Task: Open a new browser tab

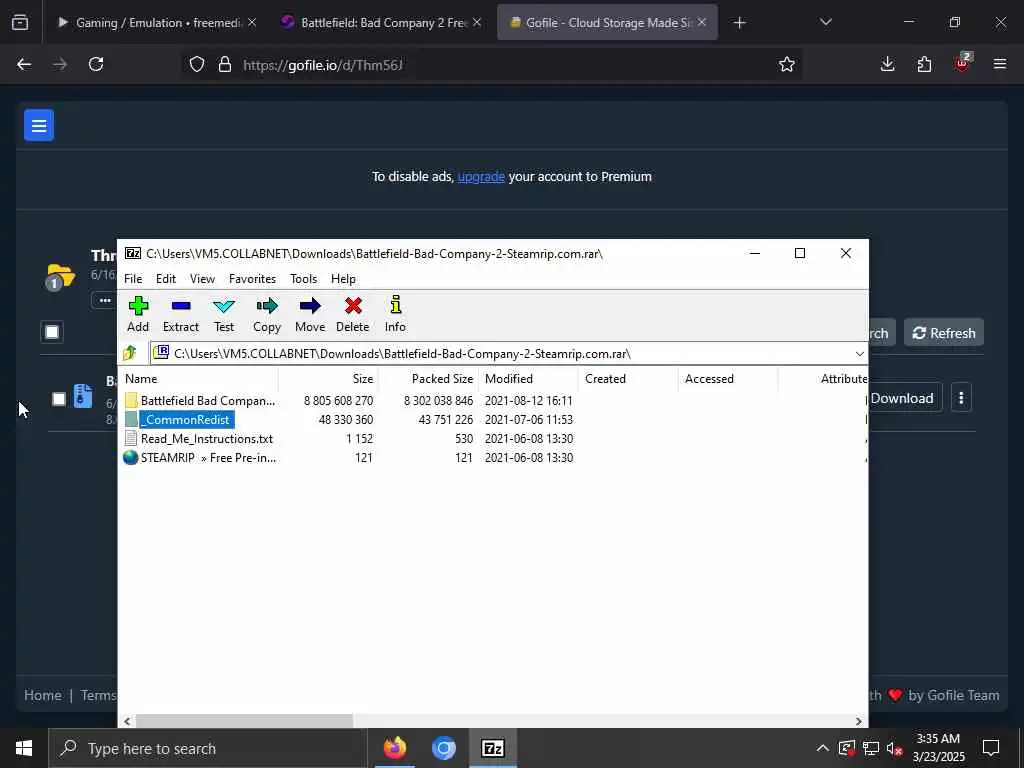Action: (739, 23)
